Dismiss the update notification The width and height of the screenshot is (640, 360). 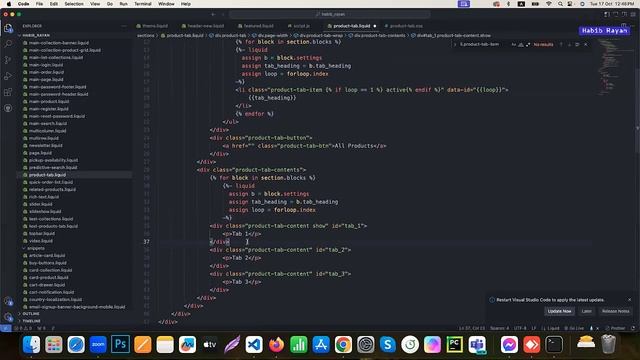pos(629,300)
